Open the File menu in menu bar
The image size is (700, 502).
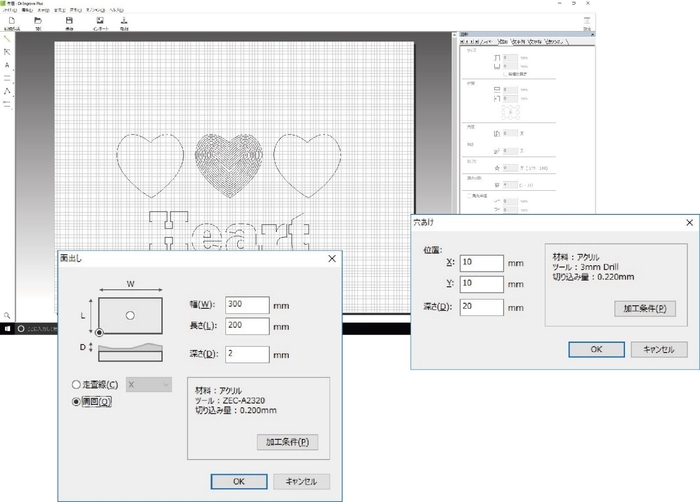(x=8, y=9)
